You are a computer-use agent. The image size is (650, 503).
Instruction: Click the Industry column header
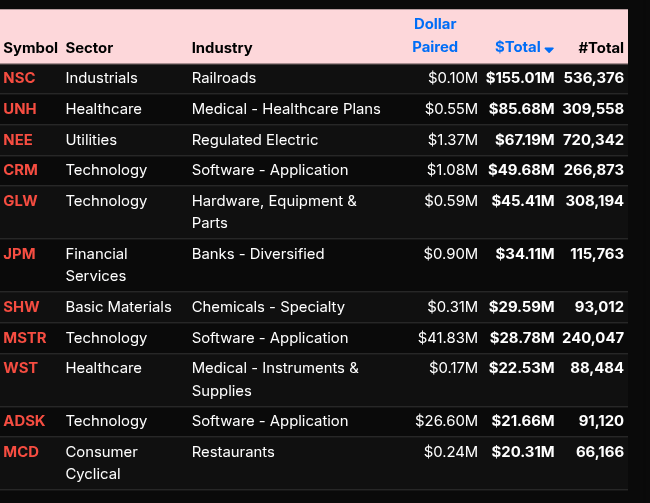222,48
